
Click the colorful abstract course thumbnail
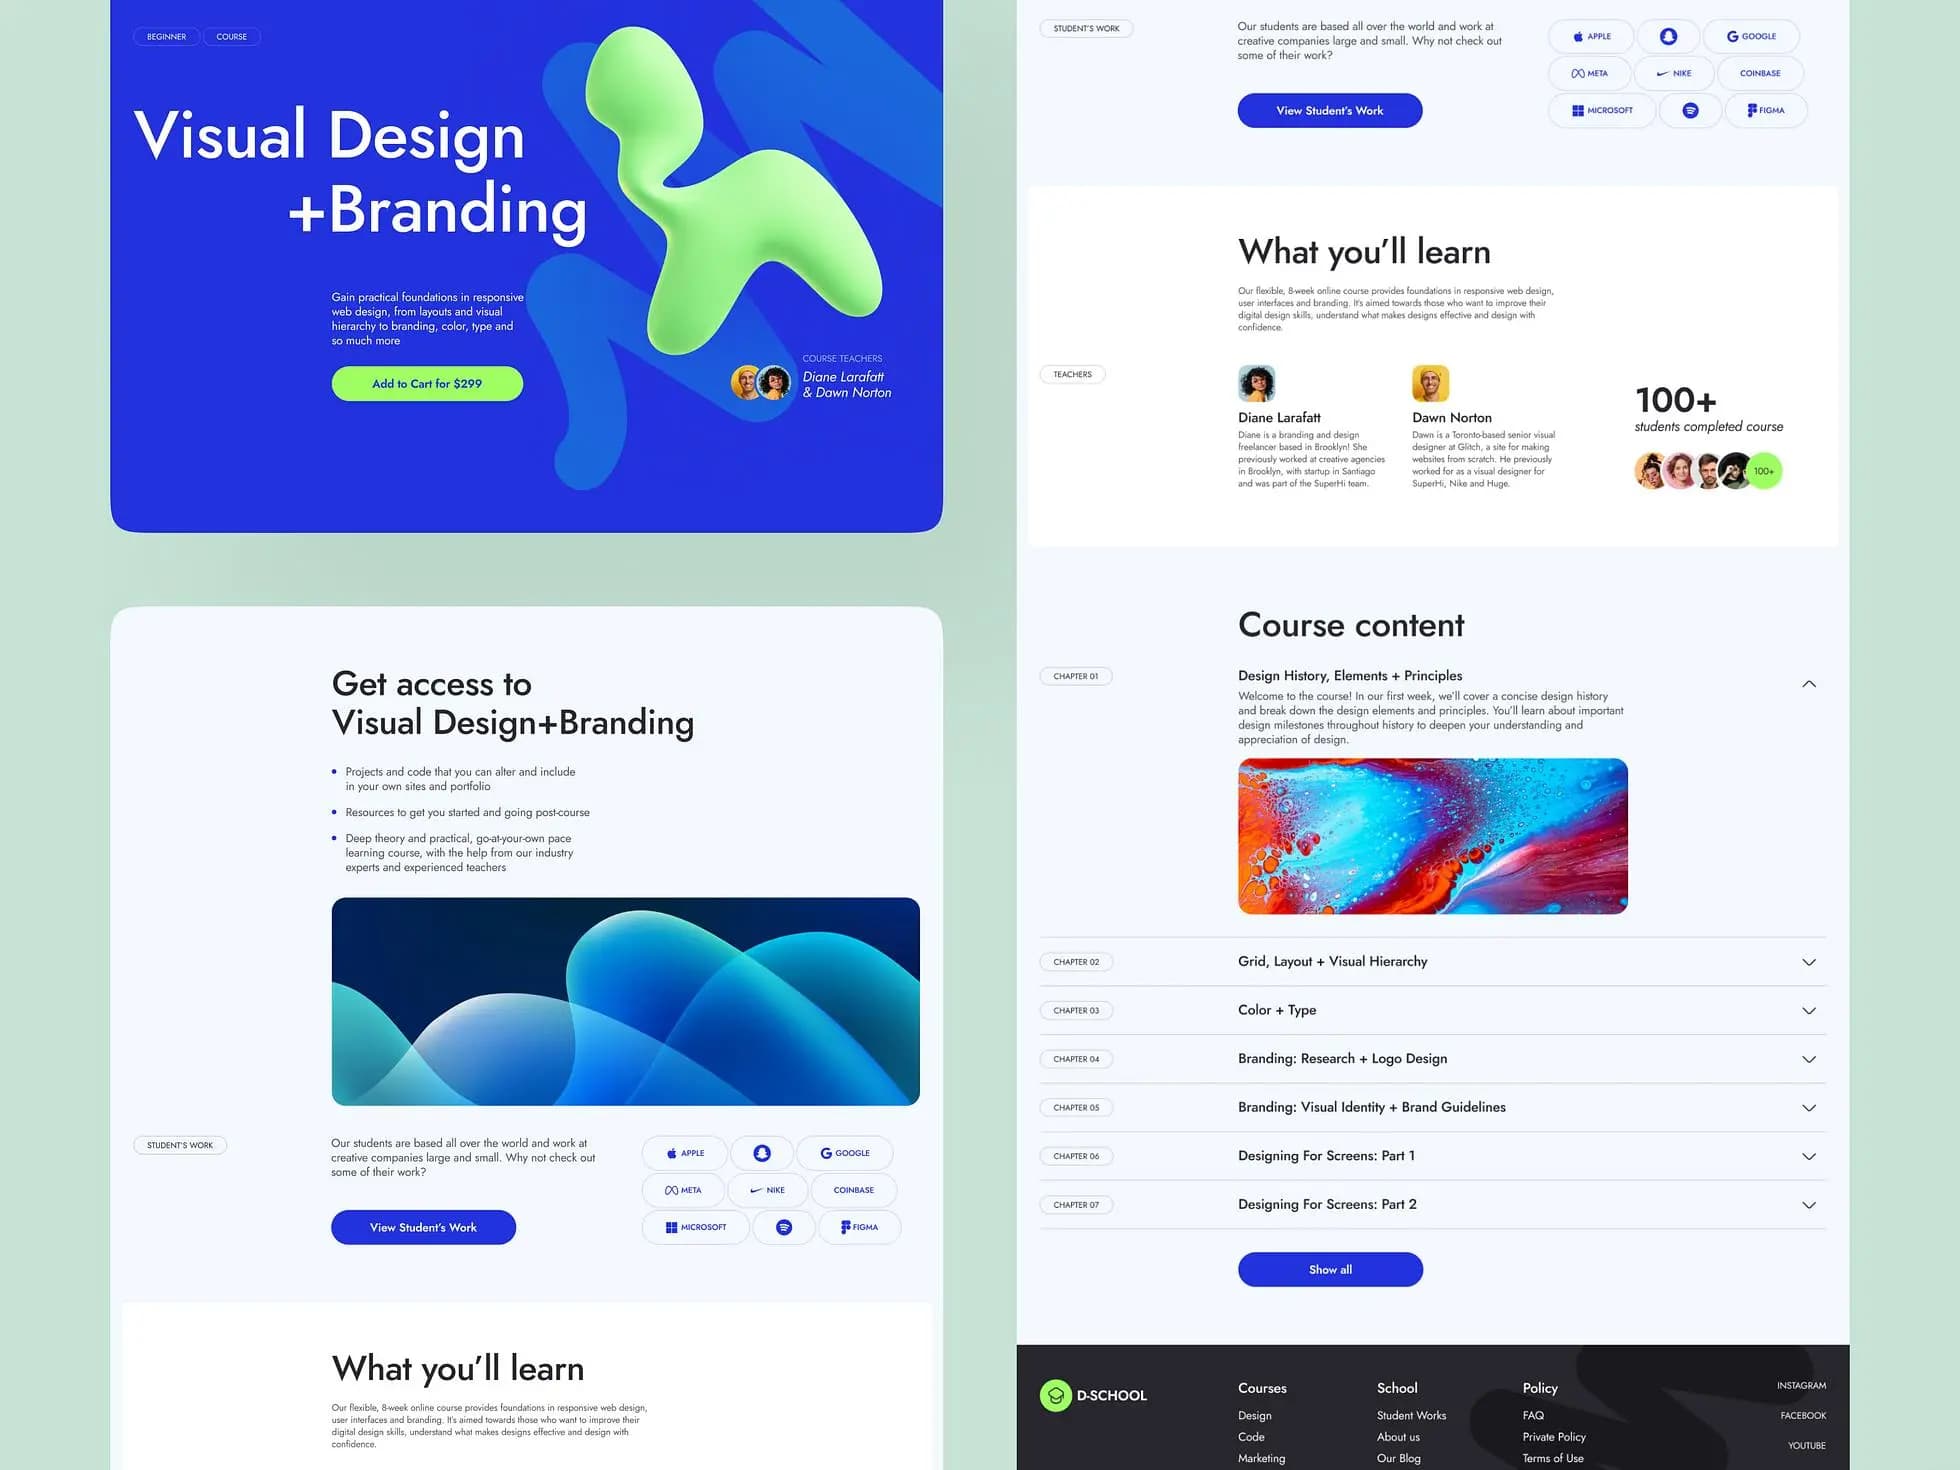tap(1432, 835)
